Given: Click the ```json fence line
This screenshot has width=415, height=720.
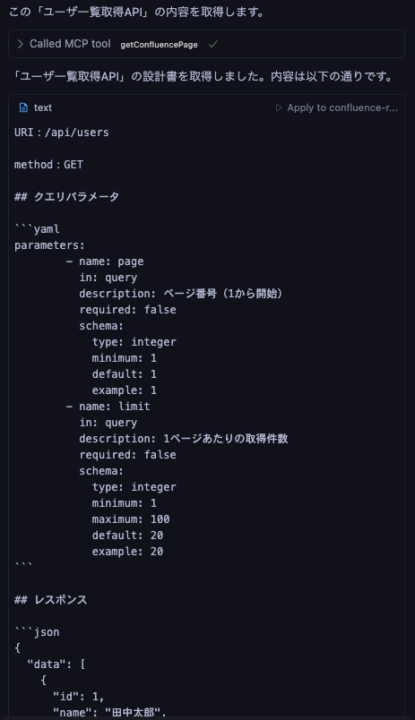Looking at the screenshot, I should (37, 632).
